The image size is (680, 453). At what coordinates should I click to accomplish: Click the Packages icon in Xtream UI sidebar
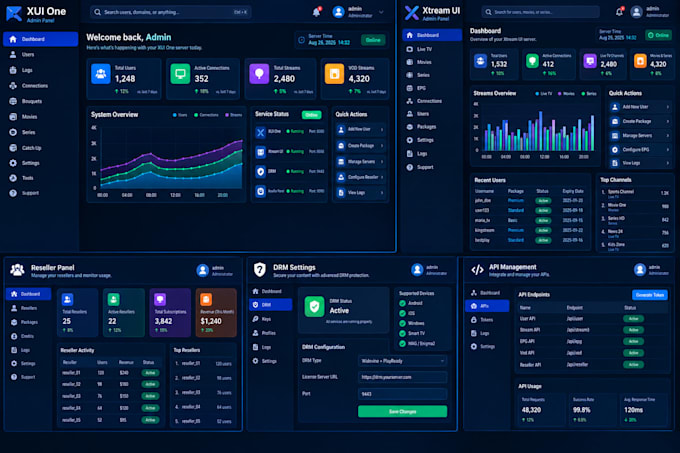pyautogui.click(x=409, y=127)
